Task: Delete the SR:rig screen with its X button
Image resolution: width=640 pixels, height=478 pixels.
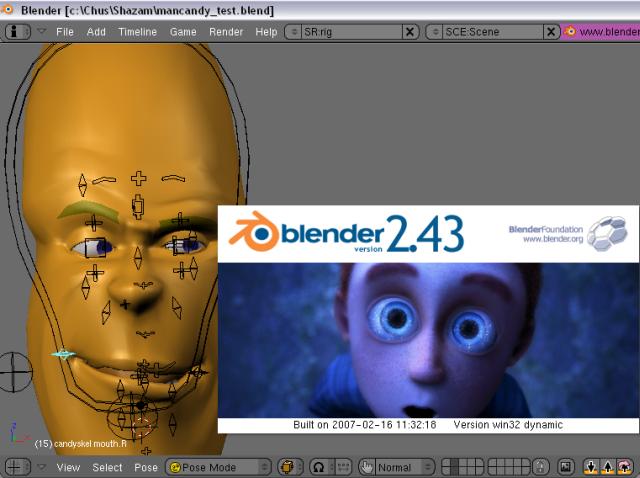Action: [410, 32]
